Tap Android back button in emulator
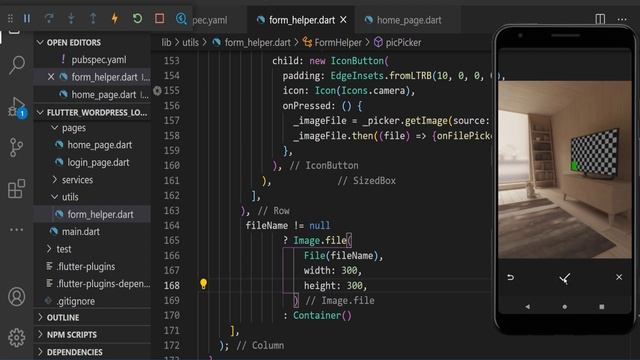Viewport: 640px width, 360px height. click(x=527, y=307)
